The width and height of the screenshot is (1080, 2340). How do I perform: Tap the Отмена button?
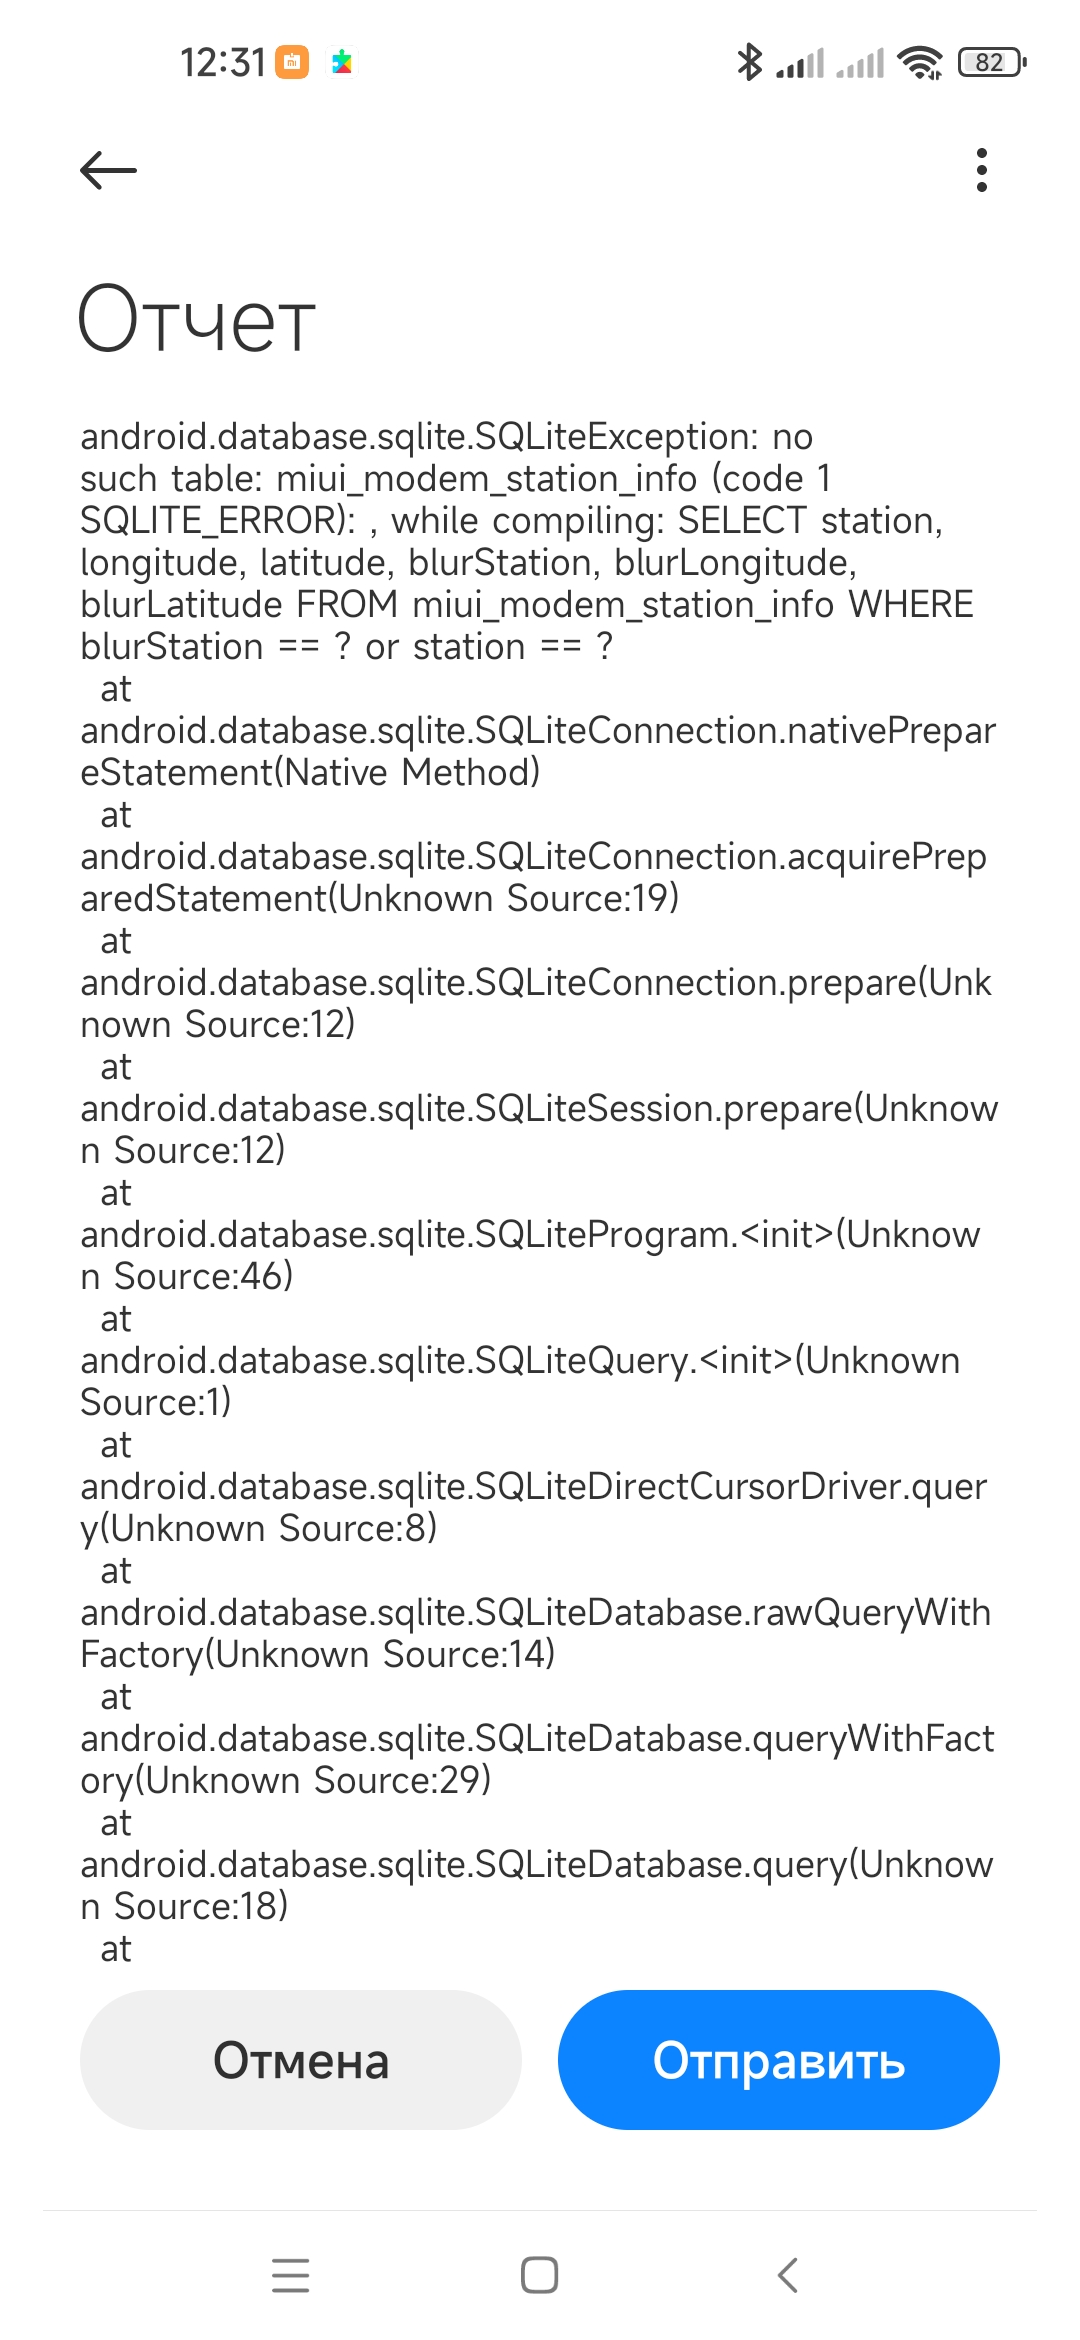tap(301, 2060)
